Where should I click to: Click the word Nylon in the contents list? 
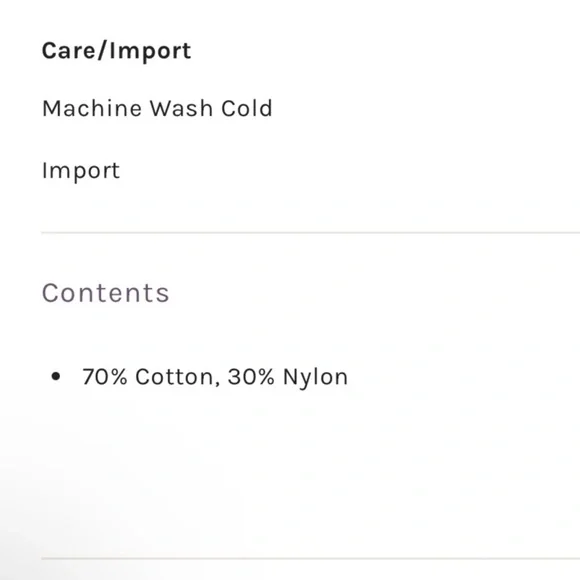pyautogui.click(x=315, y=378)
